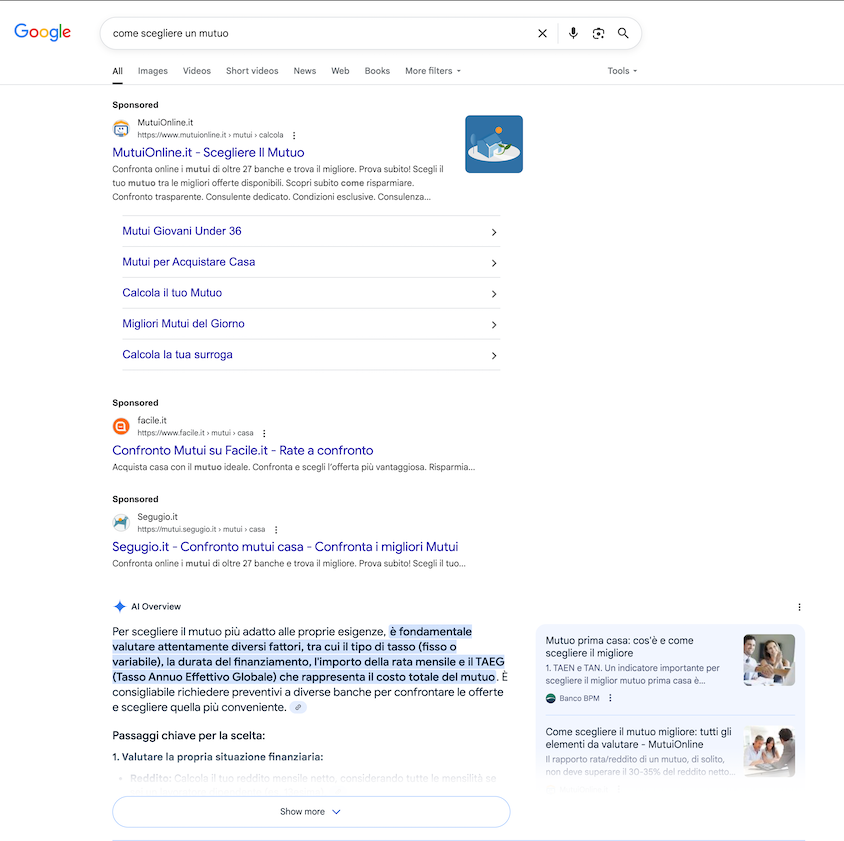The image size is (844, 841).
Task: Click the Banco BPM logo icon
Action: [x=551, y=698]
